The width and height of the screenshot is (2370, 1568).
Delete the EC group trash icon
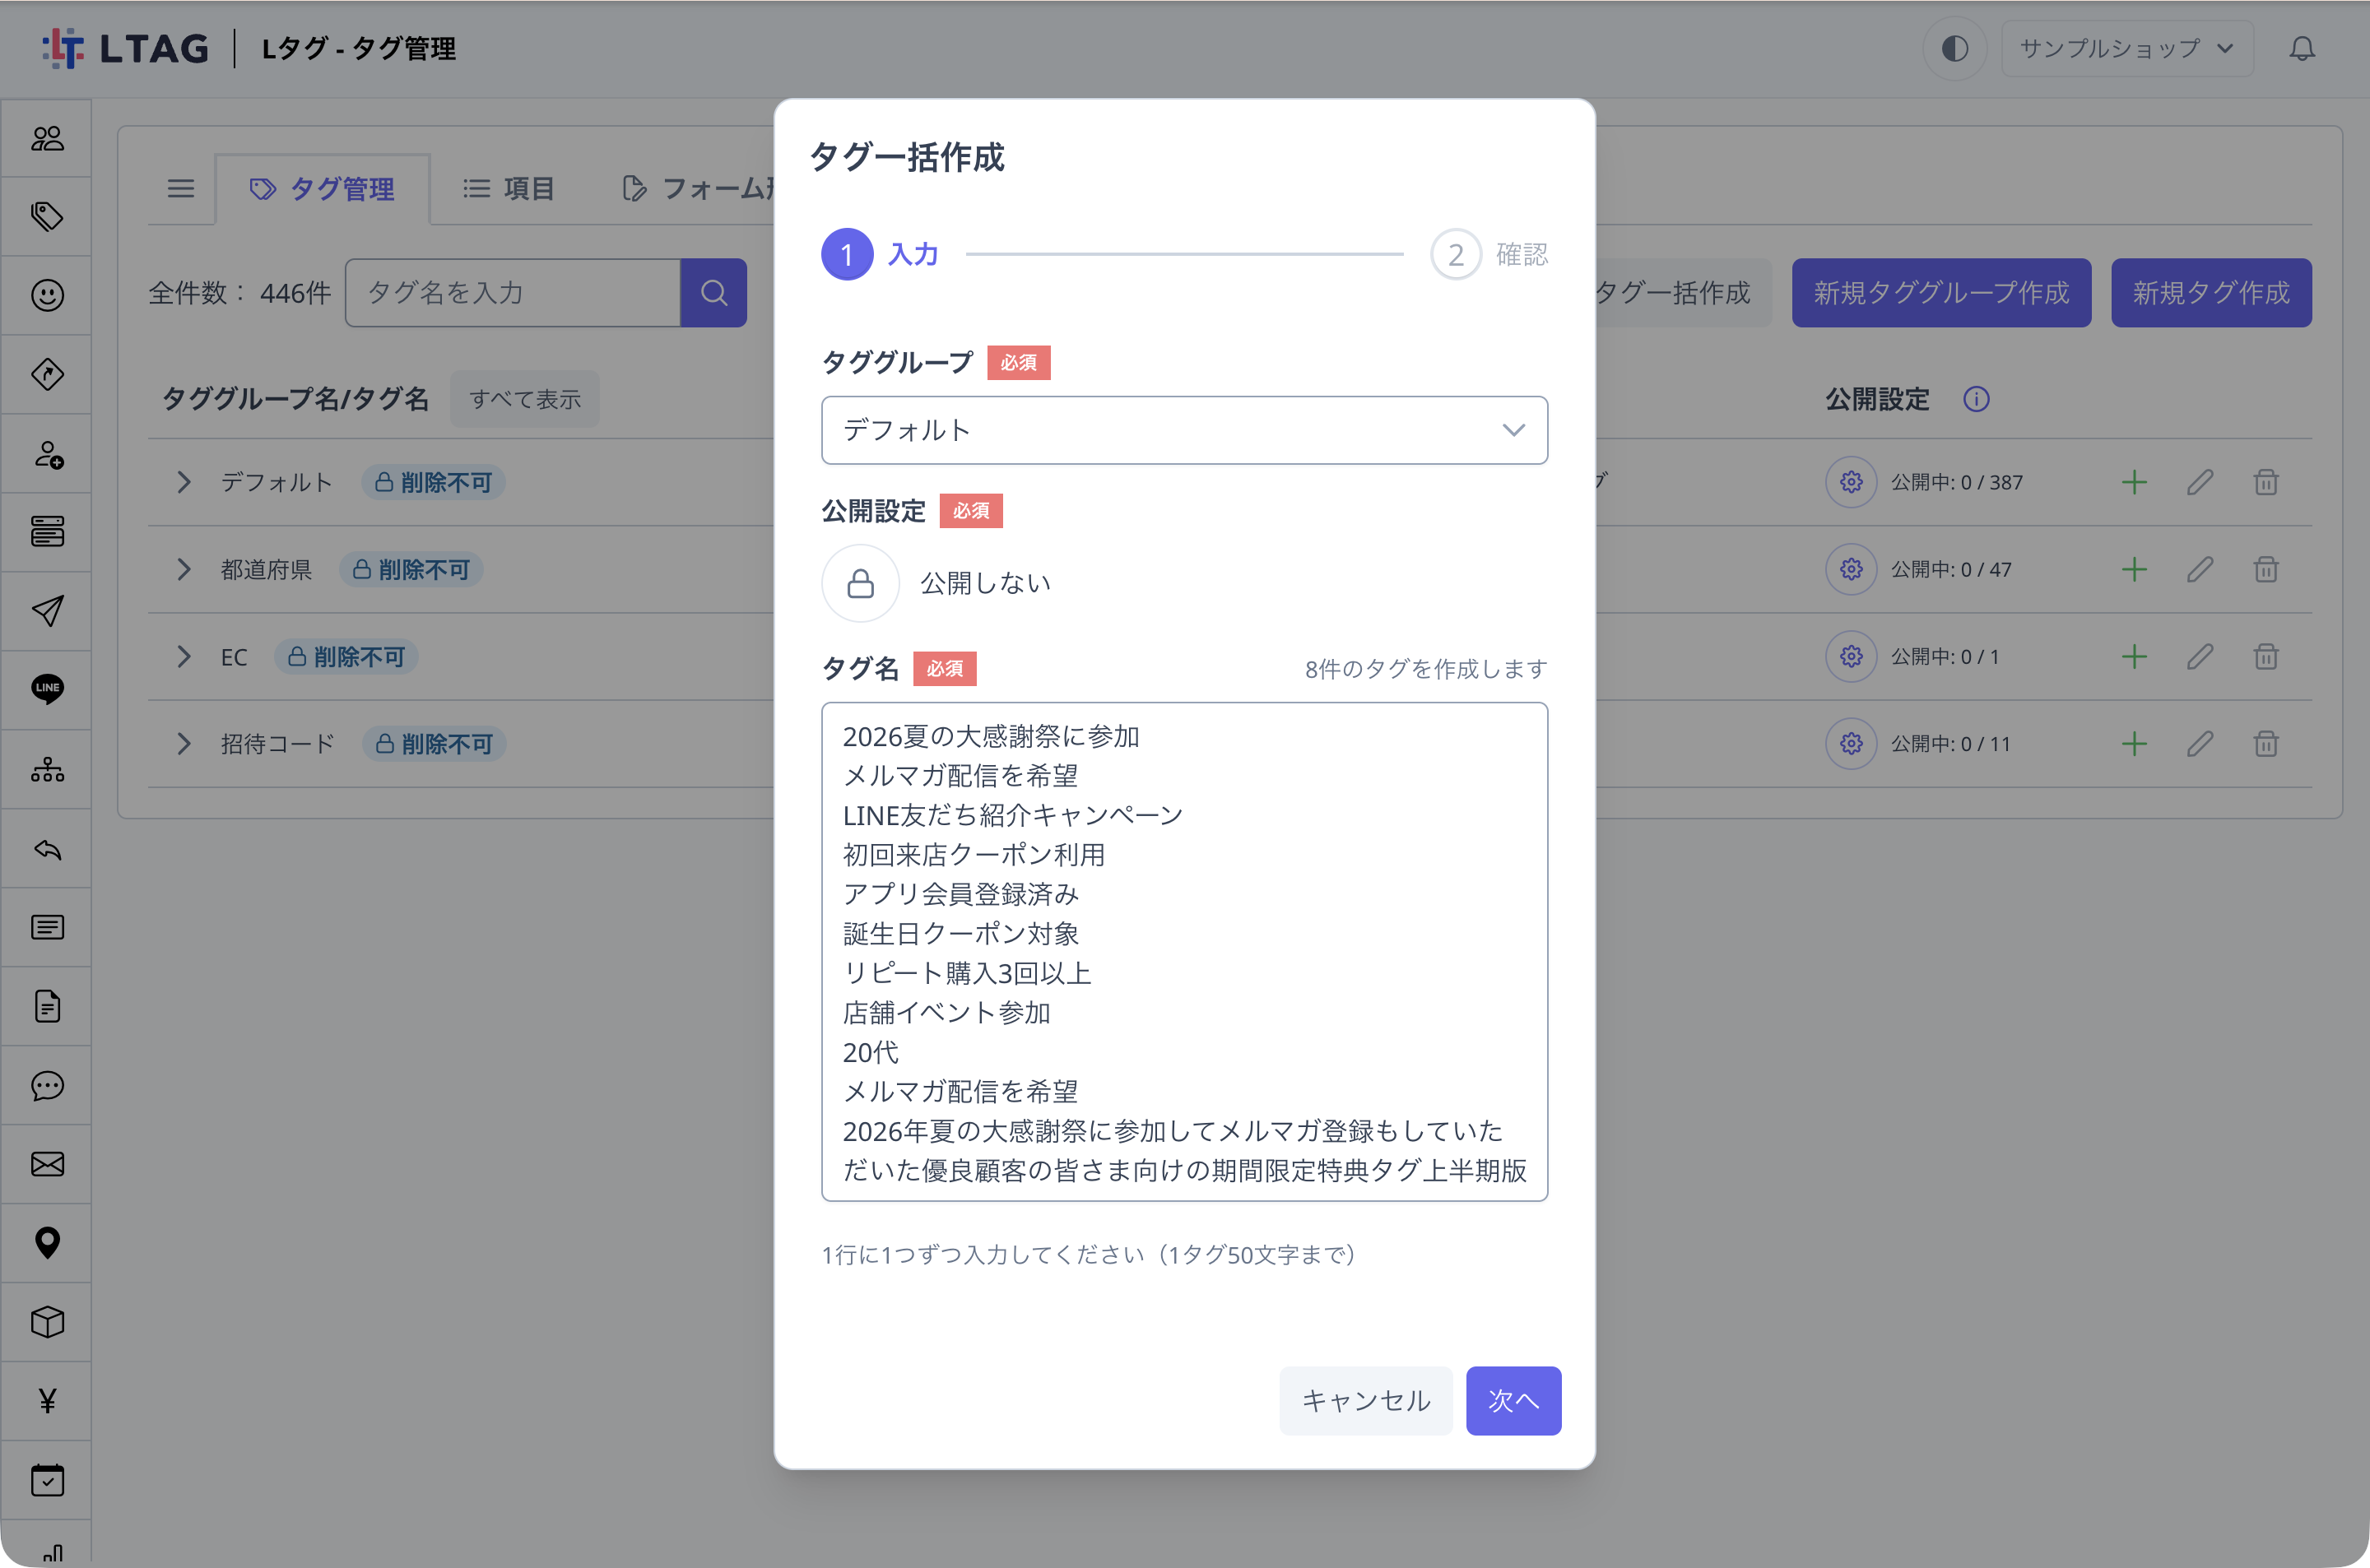tap(2266, 656)
